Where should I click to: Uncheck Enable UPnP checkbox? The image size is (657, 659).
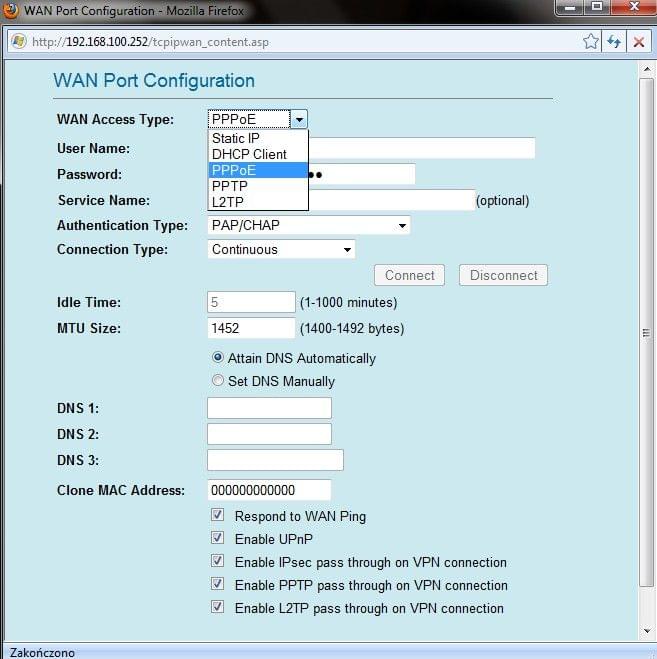click(218, 539)
